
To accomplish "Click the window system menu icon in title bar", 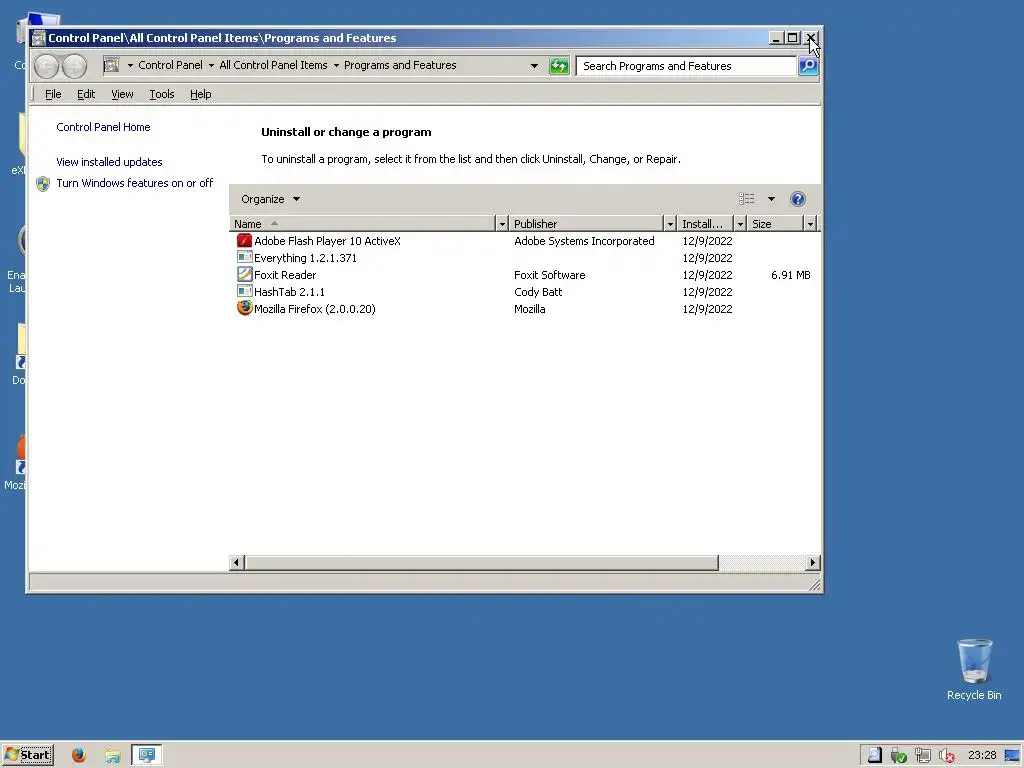I will 39,38.
